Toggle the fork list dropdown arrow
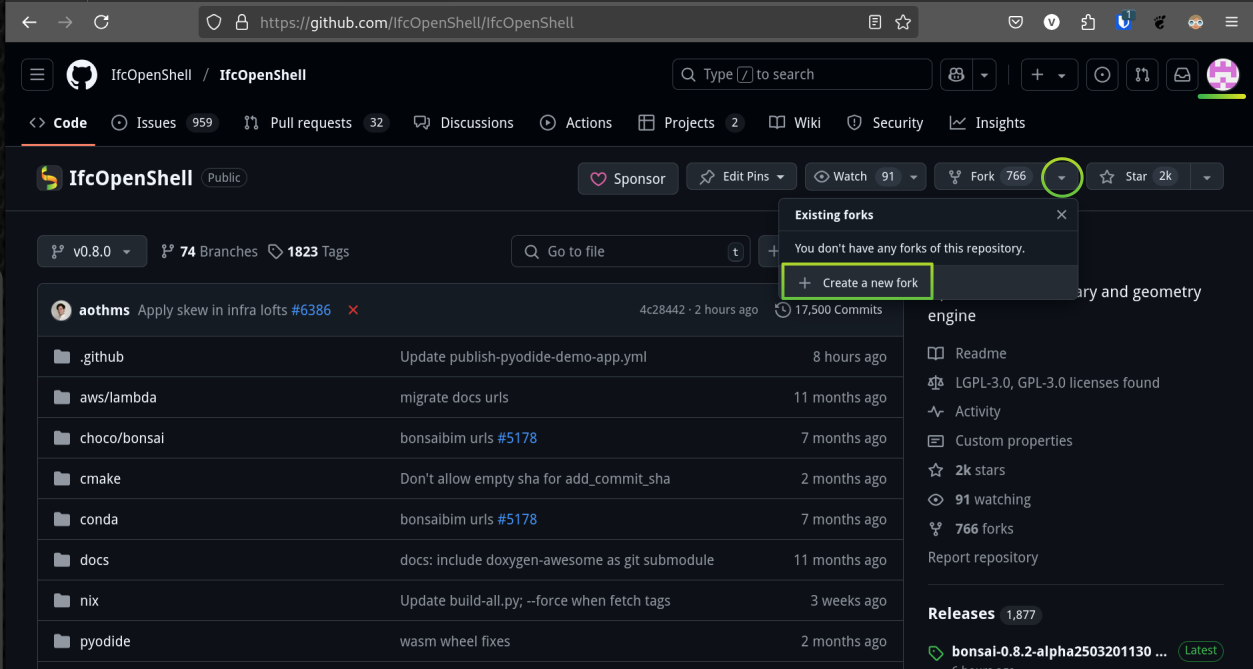 coord(1061,178)
